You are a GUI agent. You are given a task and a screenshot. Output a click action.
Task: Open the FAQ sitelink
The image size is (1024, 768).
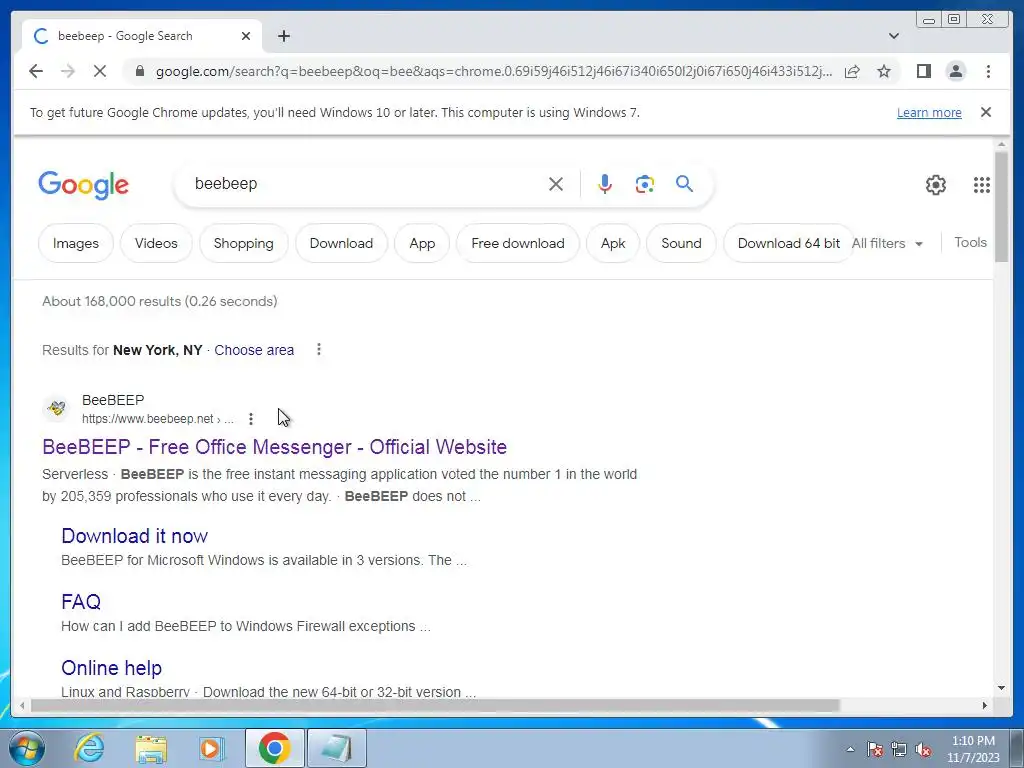click(x=81, y=601)
